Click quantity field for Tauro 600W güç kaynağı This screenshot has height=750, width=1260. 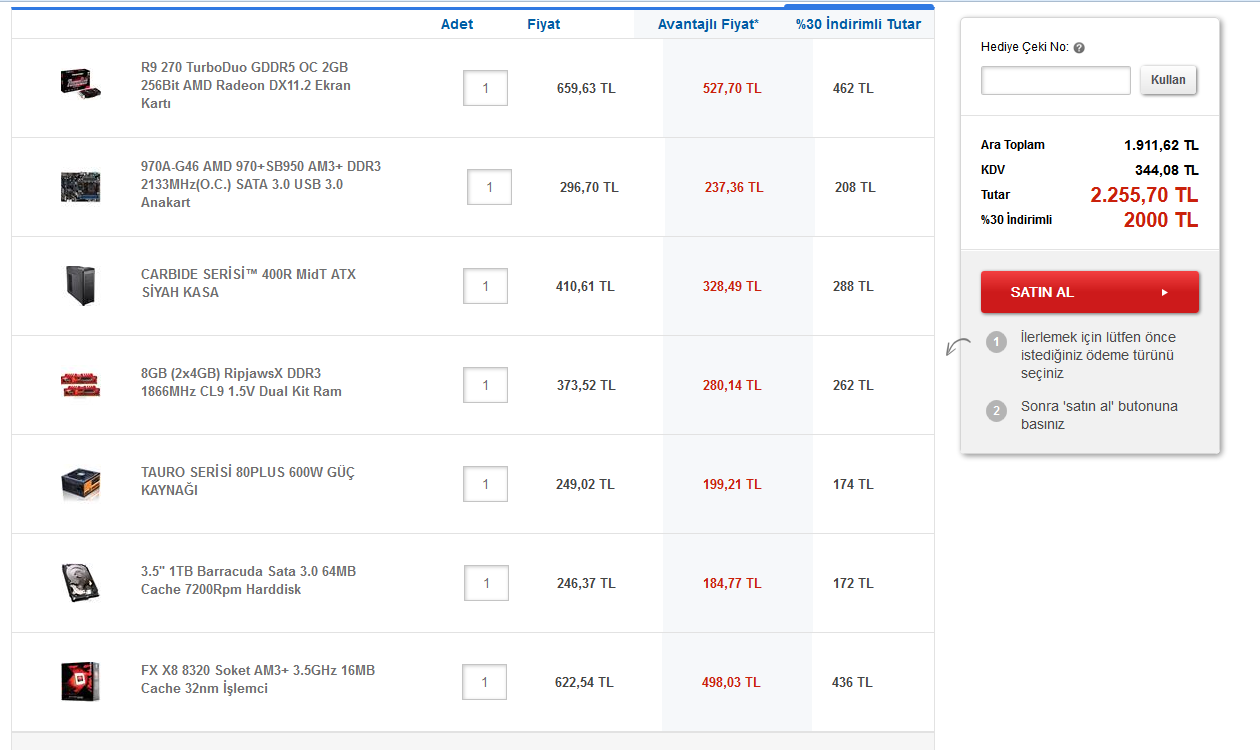485,484
